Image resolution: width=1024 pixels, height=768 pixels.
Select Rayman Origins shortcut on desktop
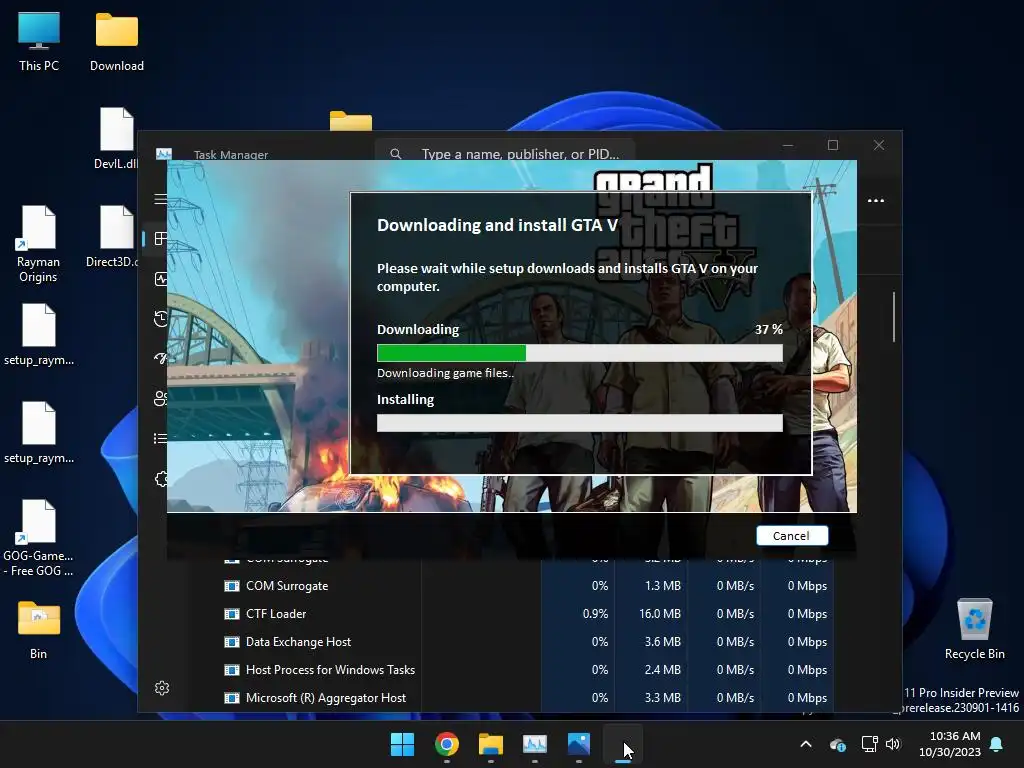click(x=38, y=244)
